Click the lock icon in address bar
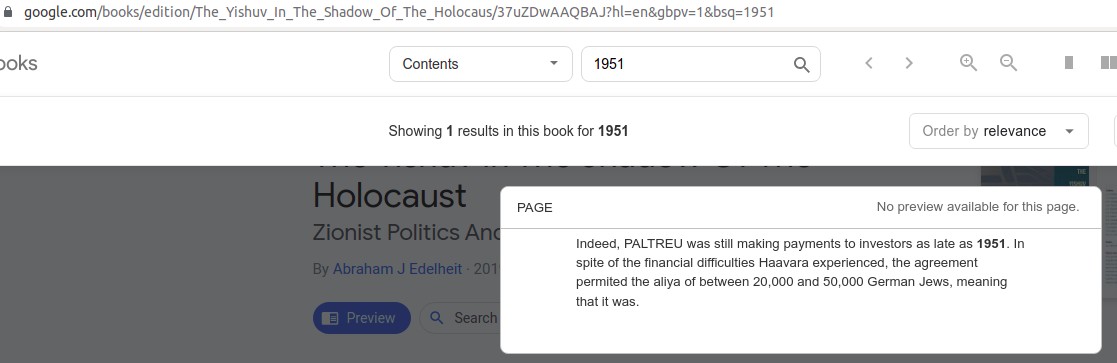The image size is (1117, 363). (8, 12)
